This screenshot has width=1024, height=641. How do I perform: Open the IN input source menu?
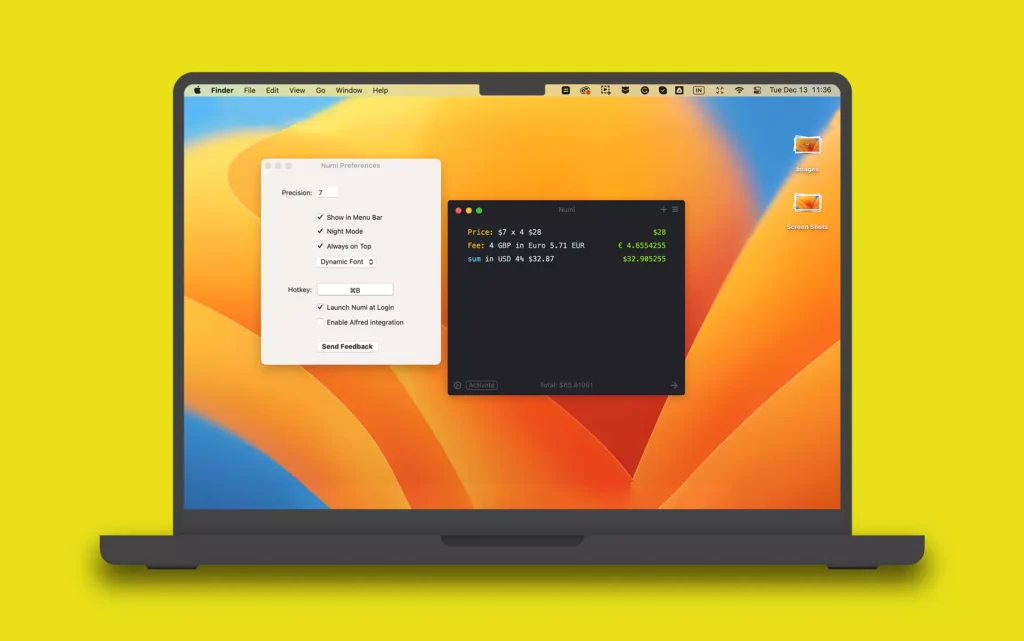coord(699,90)
